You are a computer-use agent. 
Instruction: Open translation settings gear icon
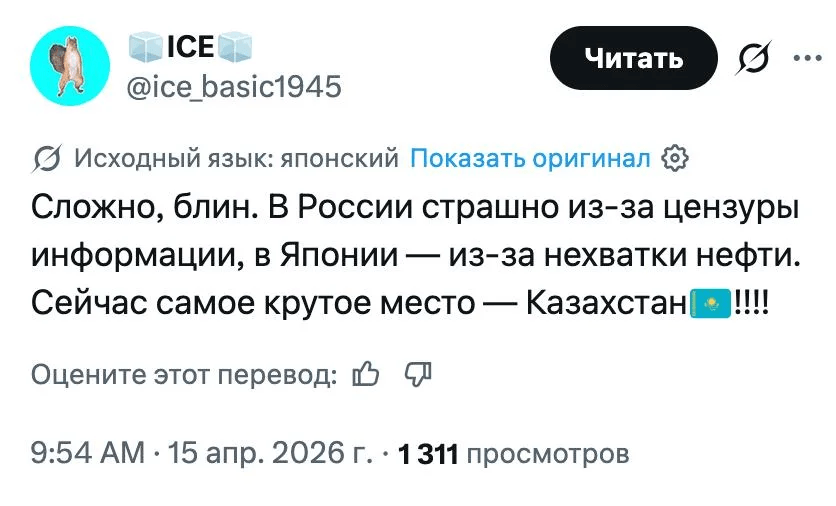pos(676,158)
